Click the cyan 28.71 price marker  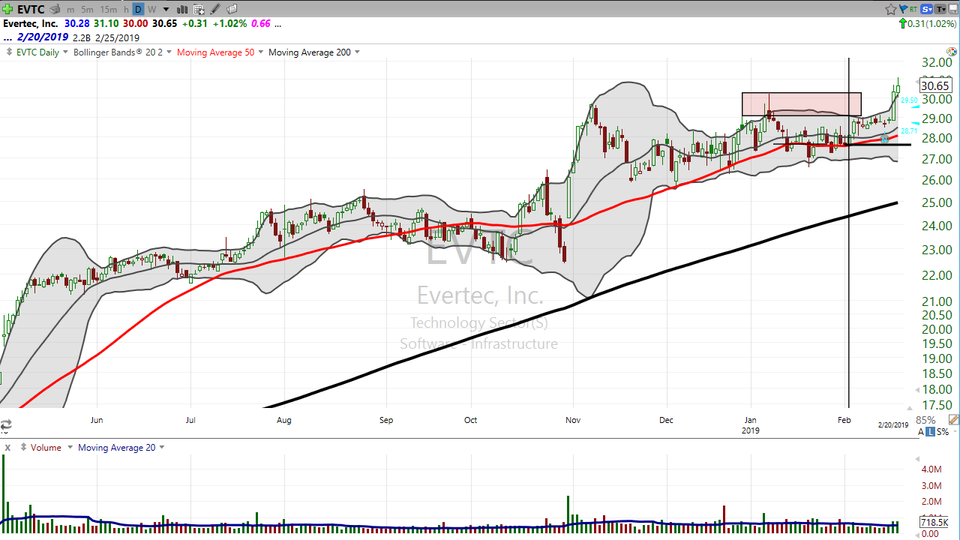tap(909, 131)
